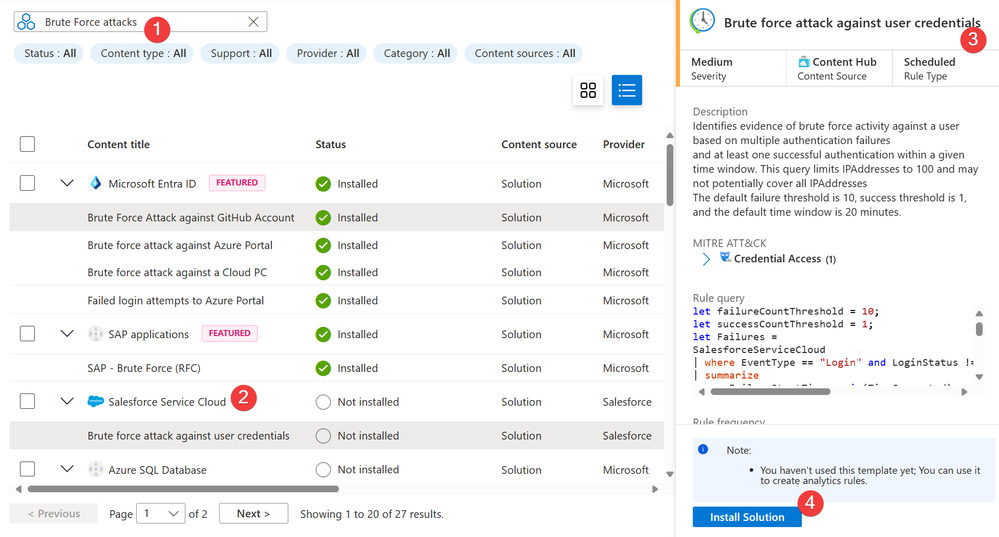Click the Content Hub source icon
The width and height of the screenshot is (999, 537).
[803, 62]
